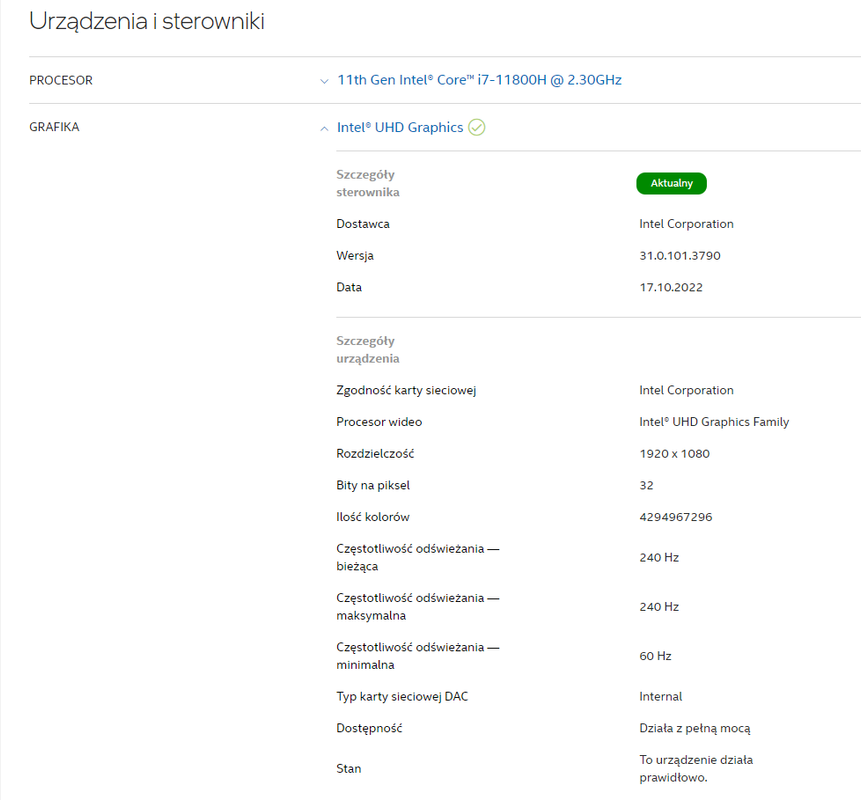Select the date value 17.10.2022
The height and width of the screenshot is (800, 861).
671,287
